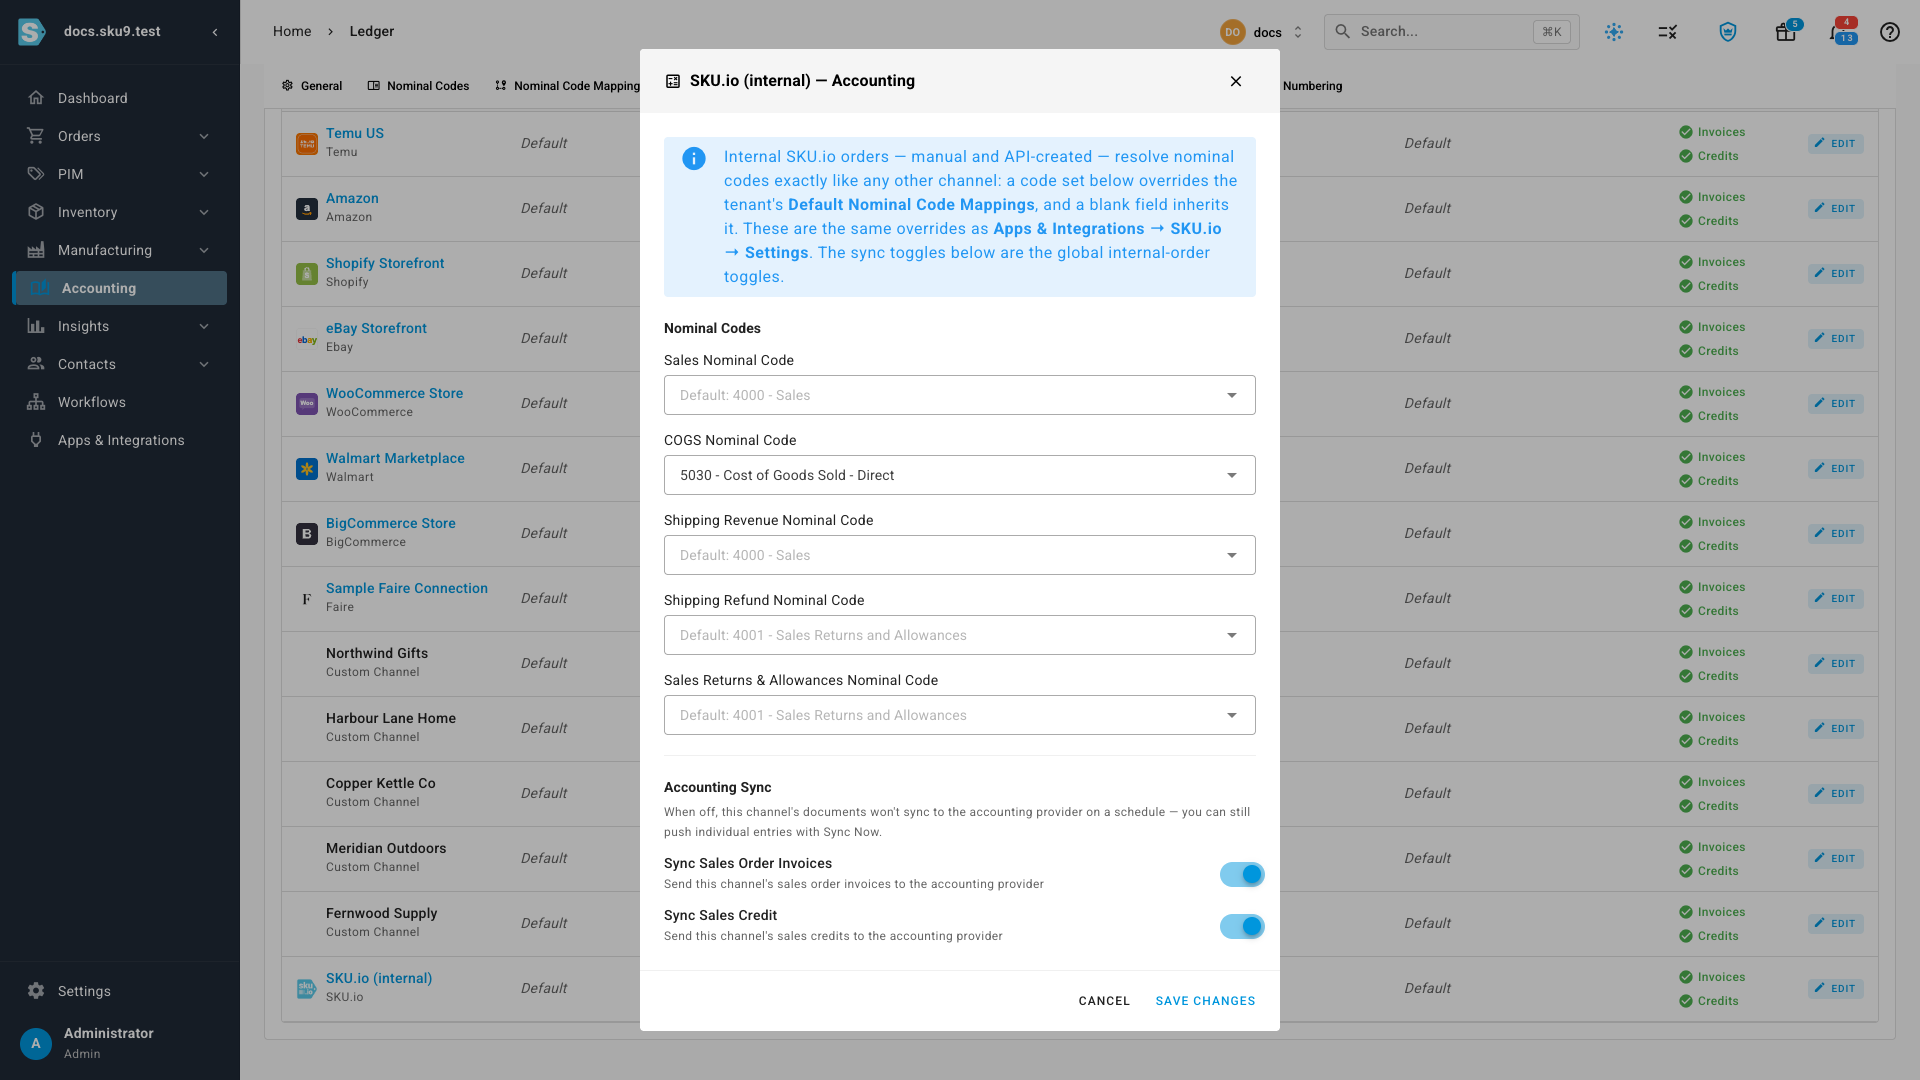Open Accounting in the sidebar
Viewport: 1920px width, 1080px height.
[120, 288]
